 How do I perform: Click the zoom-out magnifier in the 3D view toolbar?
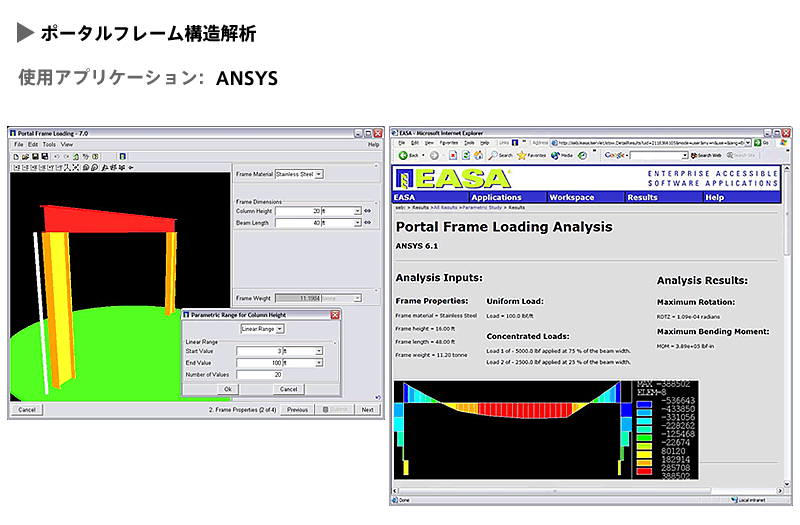[95, 167]
